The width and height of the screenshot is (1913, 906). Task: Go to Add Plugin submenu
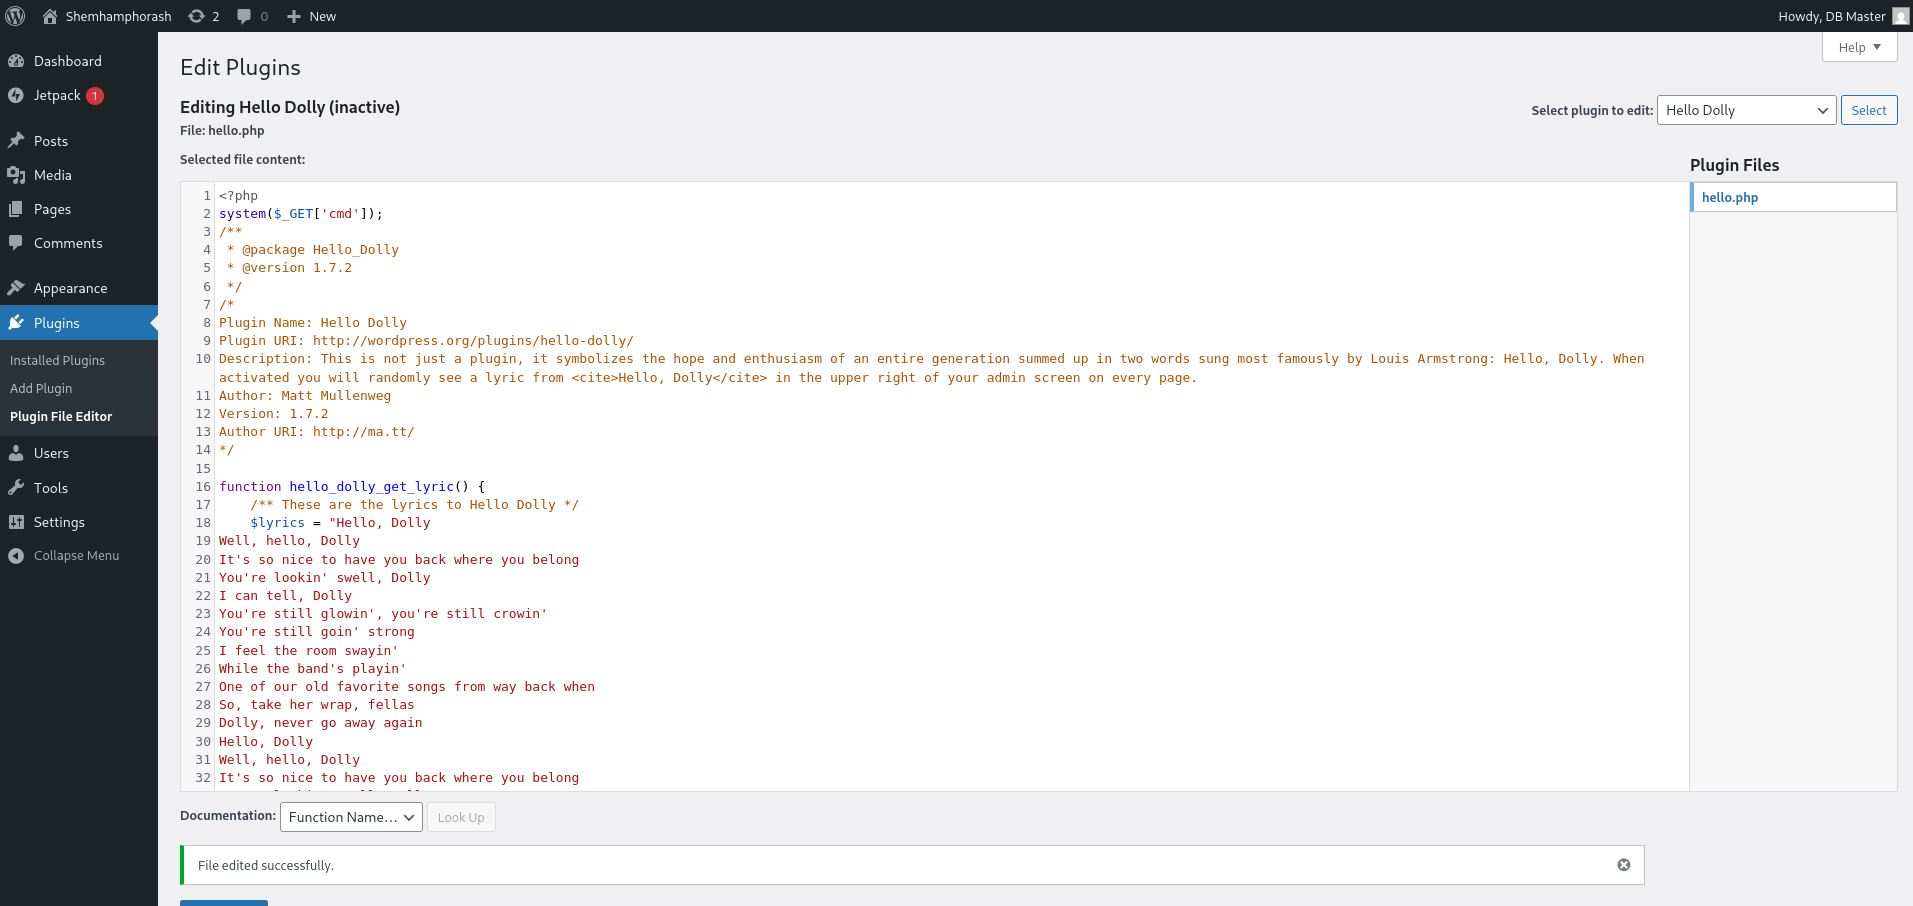(x=41, y=388)
